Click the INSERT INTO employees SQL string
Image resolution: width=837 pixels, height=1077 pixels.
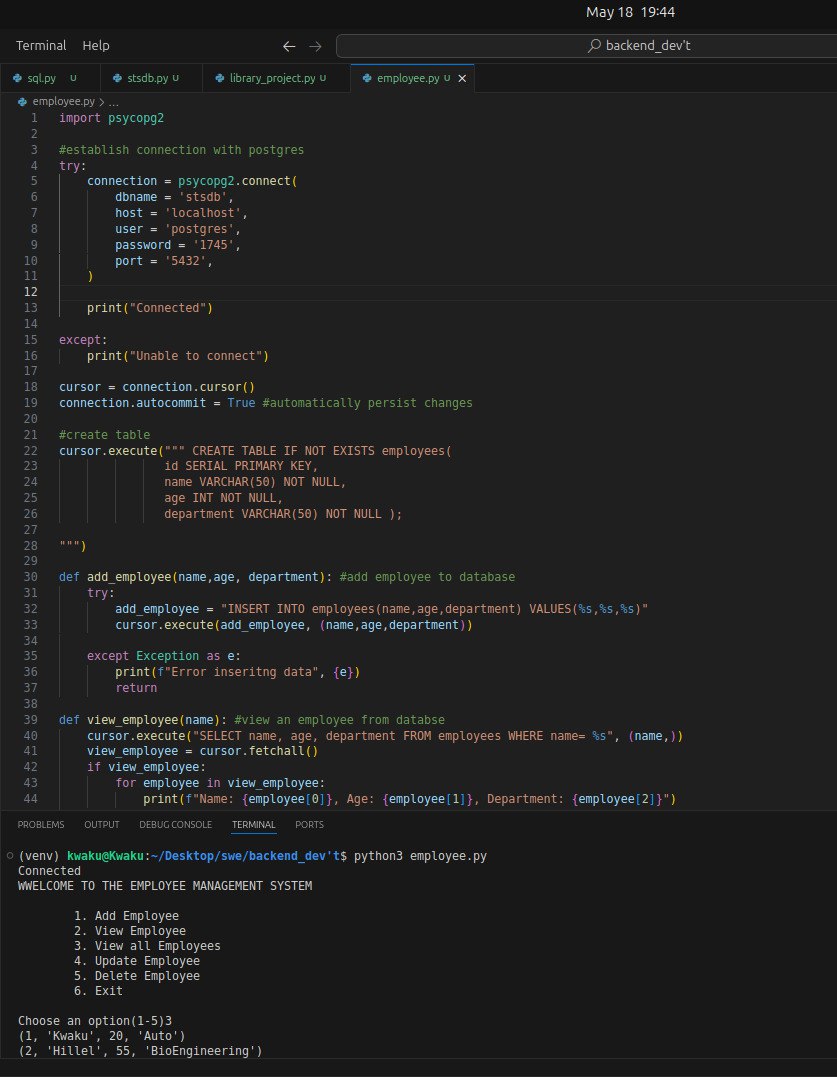click(435, 609)
